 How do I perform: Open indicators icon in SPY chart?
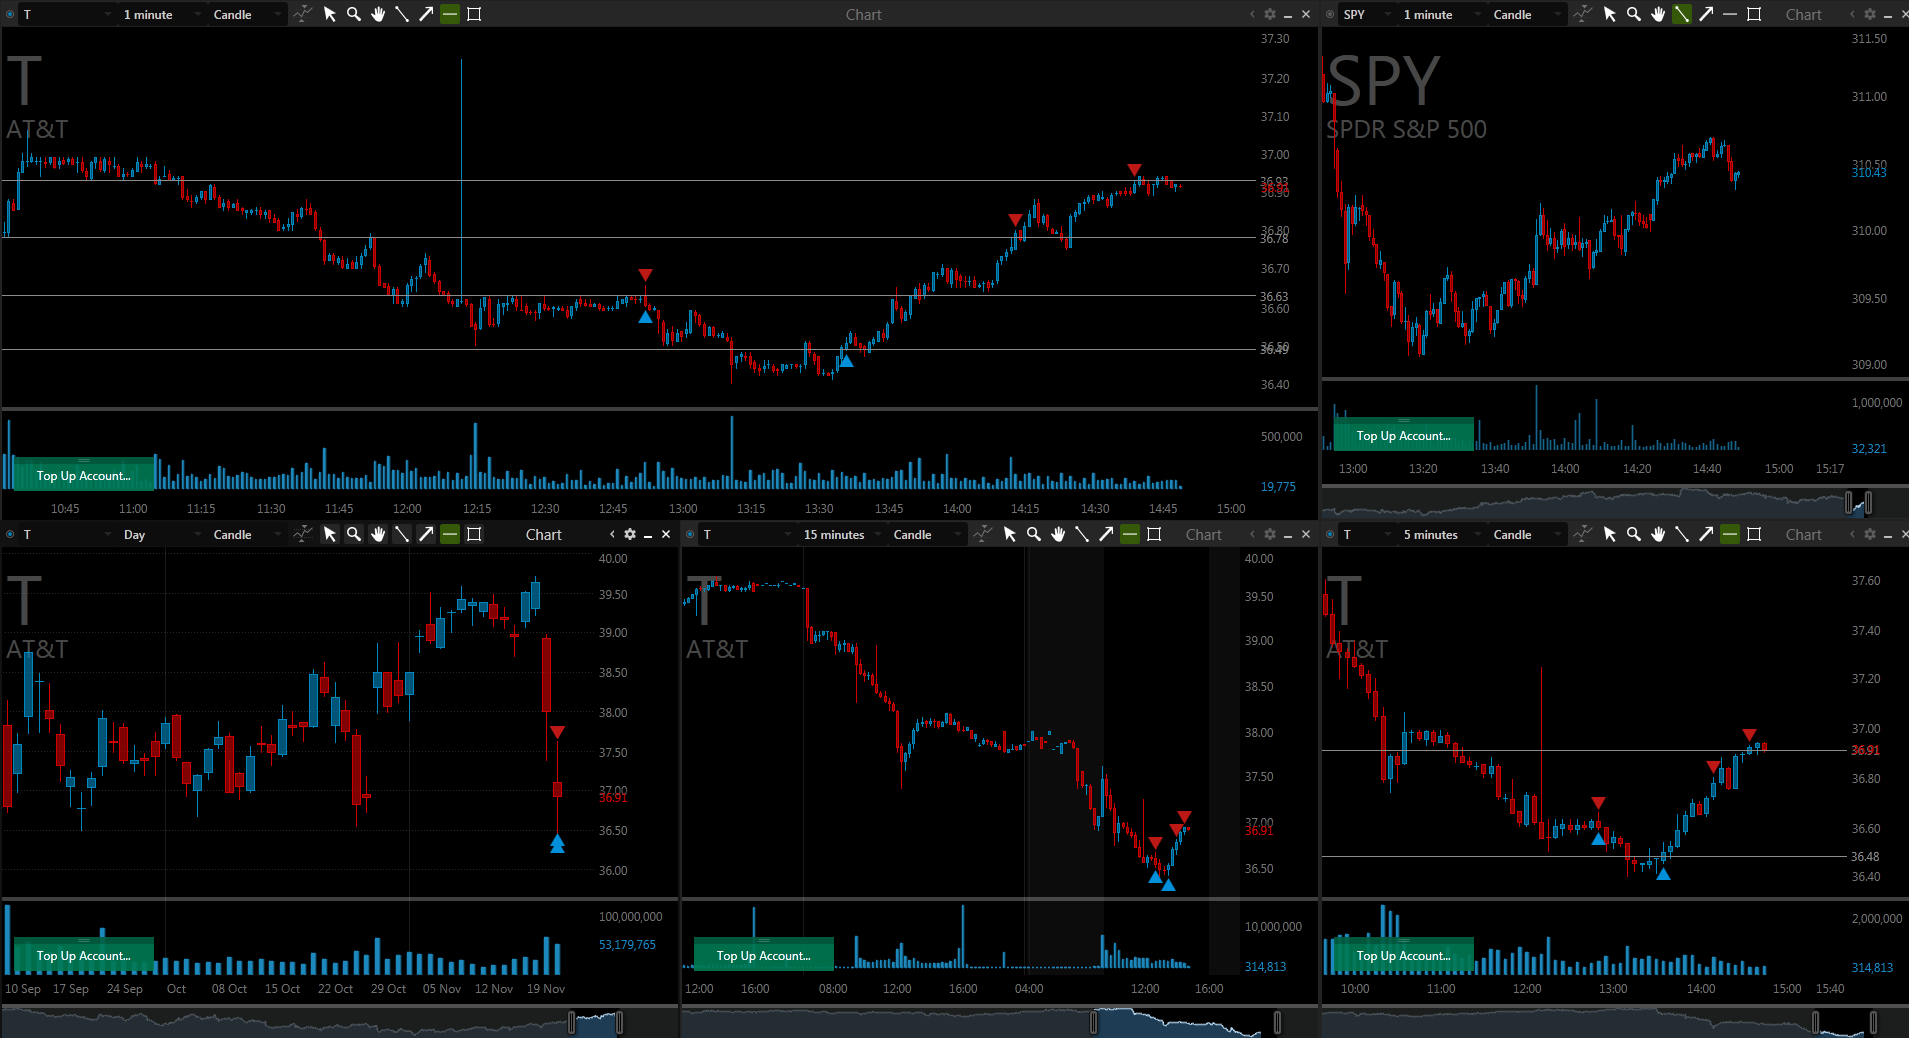pos(1582,14)
